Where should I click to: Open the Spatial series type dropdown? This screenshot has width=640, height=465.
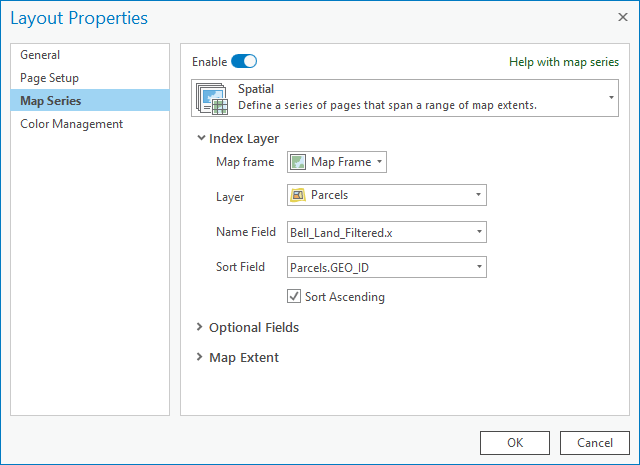(x=405, y=98)
